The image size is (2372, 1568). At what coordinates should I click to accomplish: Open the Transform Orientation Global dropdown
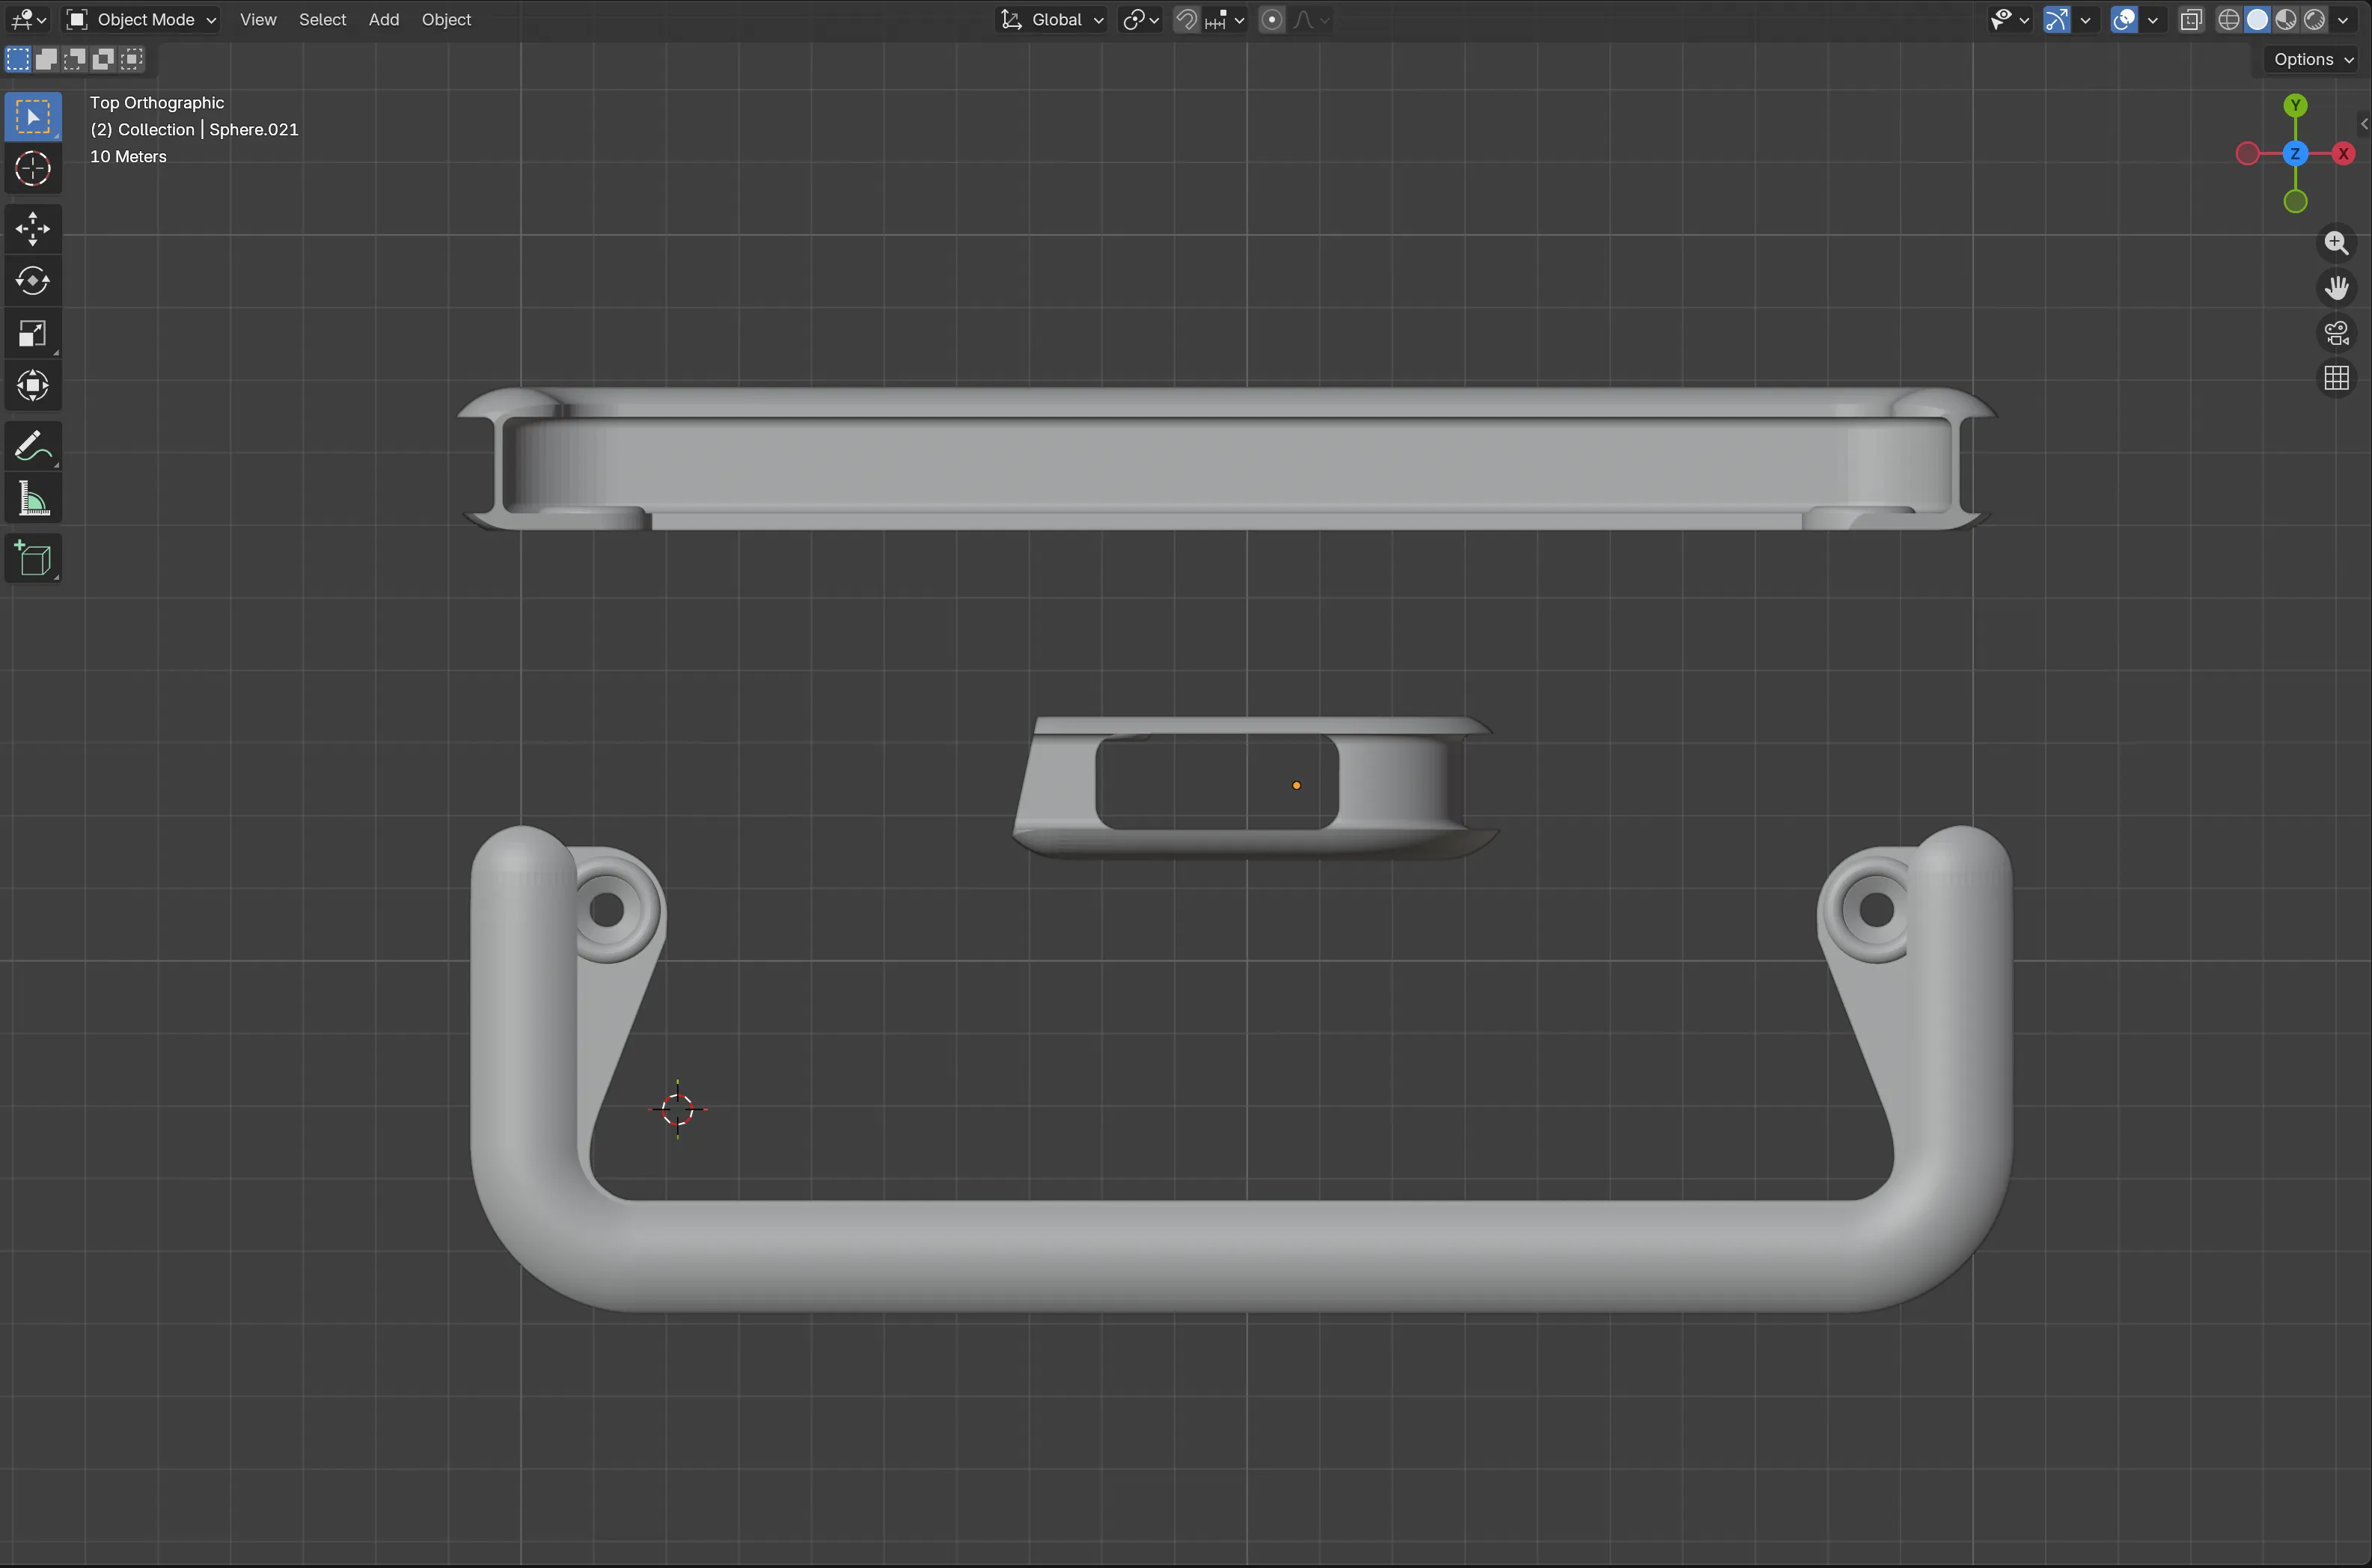[x=1051, y=19]
